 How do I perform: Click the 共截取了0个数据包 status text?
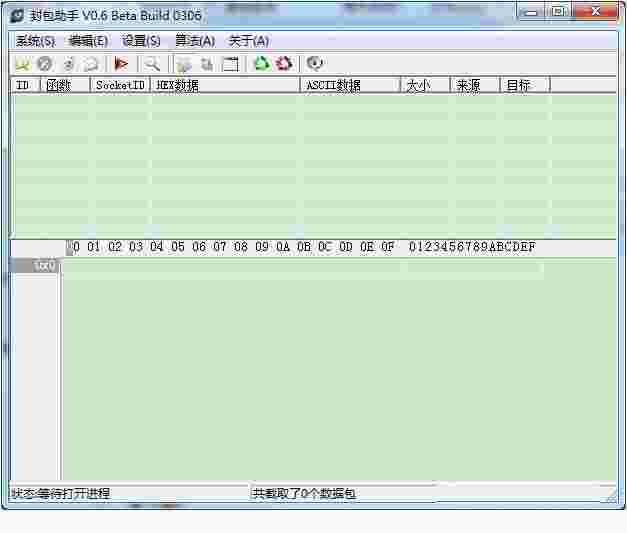pos(304,493)
